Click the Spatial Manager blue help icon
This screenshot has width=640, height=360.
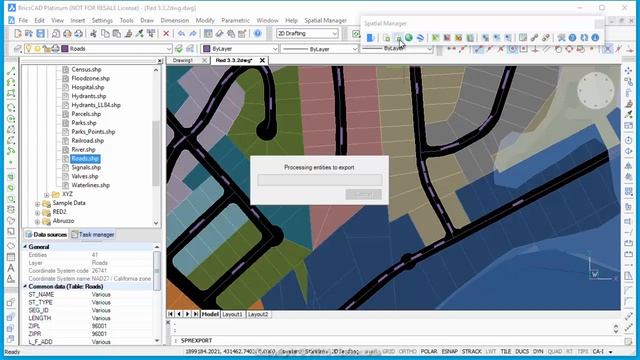[572, 38]
